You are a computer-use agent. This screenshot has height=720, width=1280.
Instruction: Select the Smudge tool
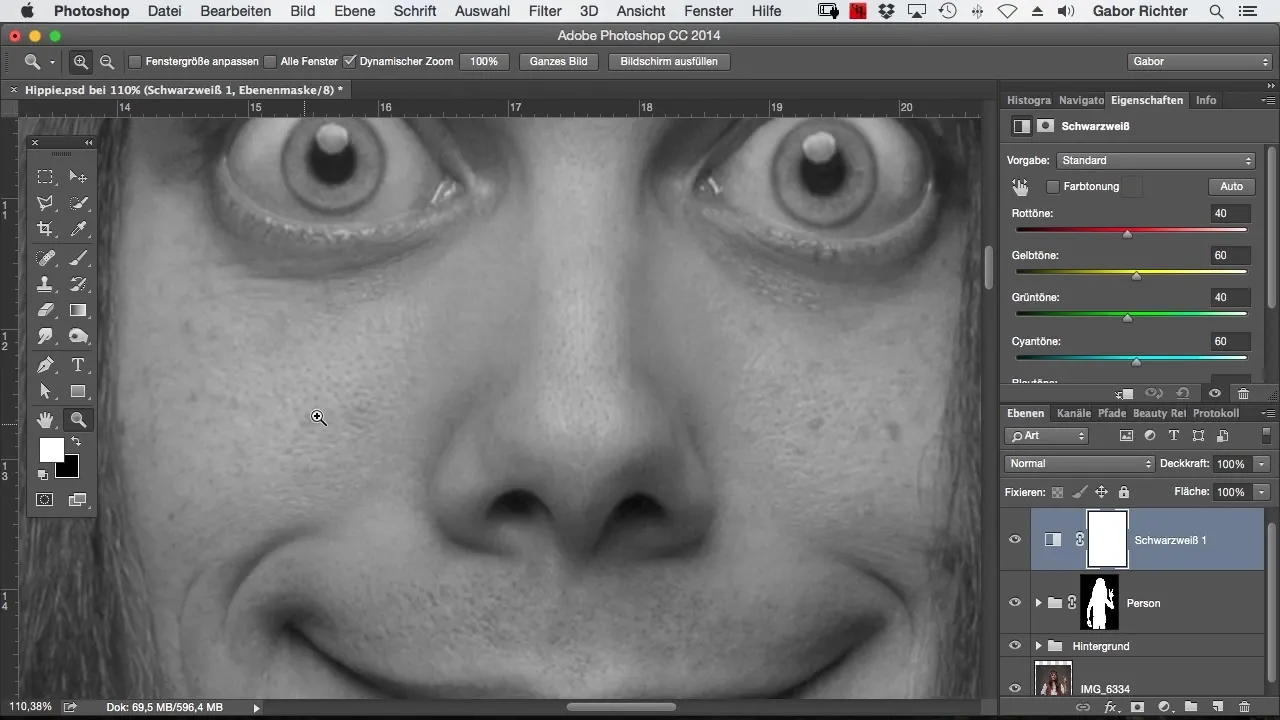45,337
